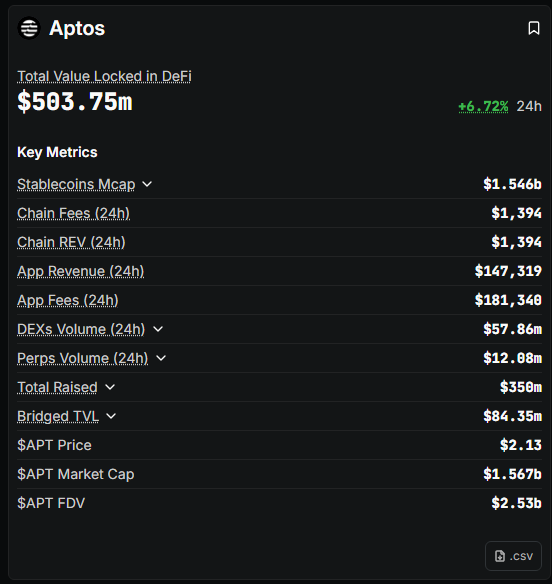Click the Key Metrics heading

57,152
